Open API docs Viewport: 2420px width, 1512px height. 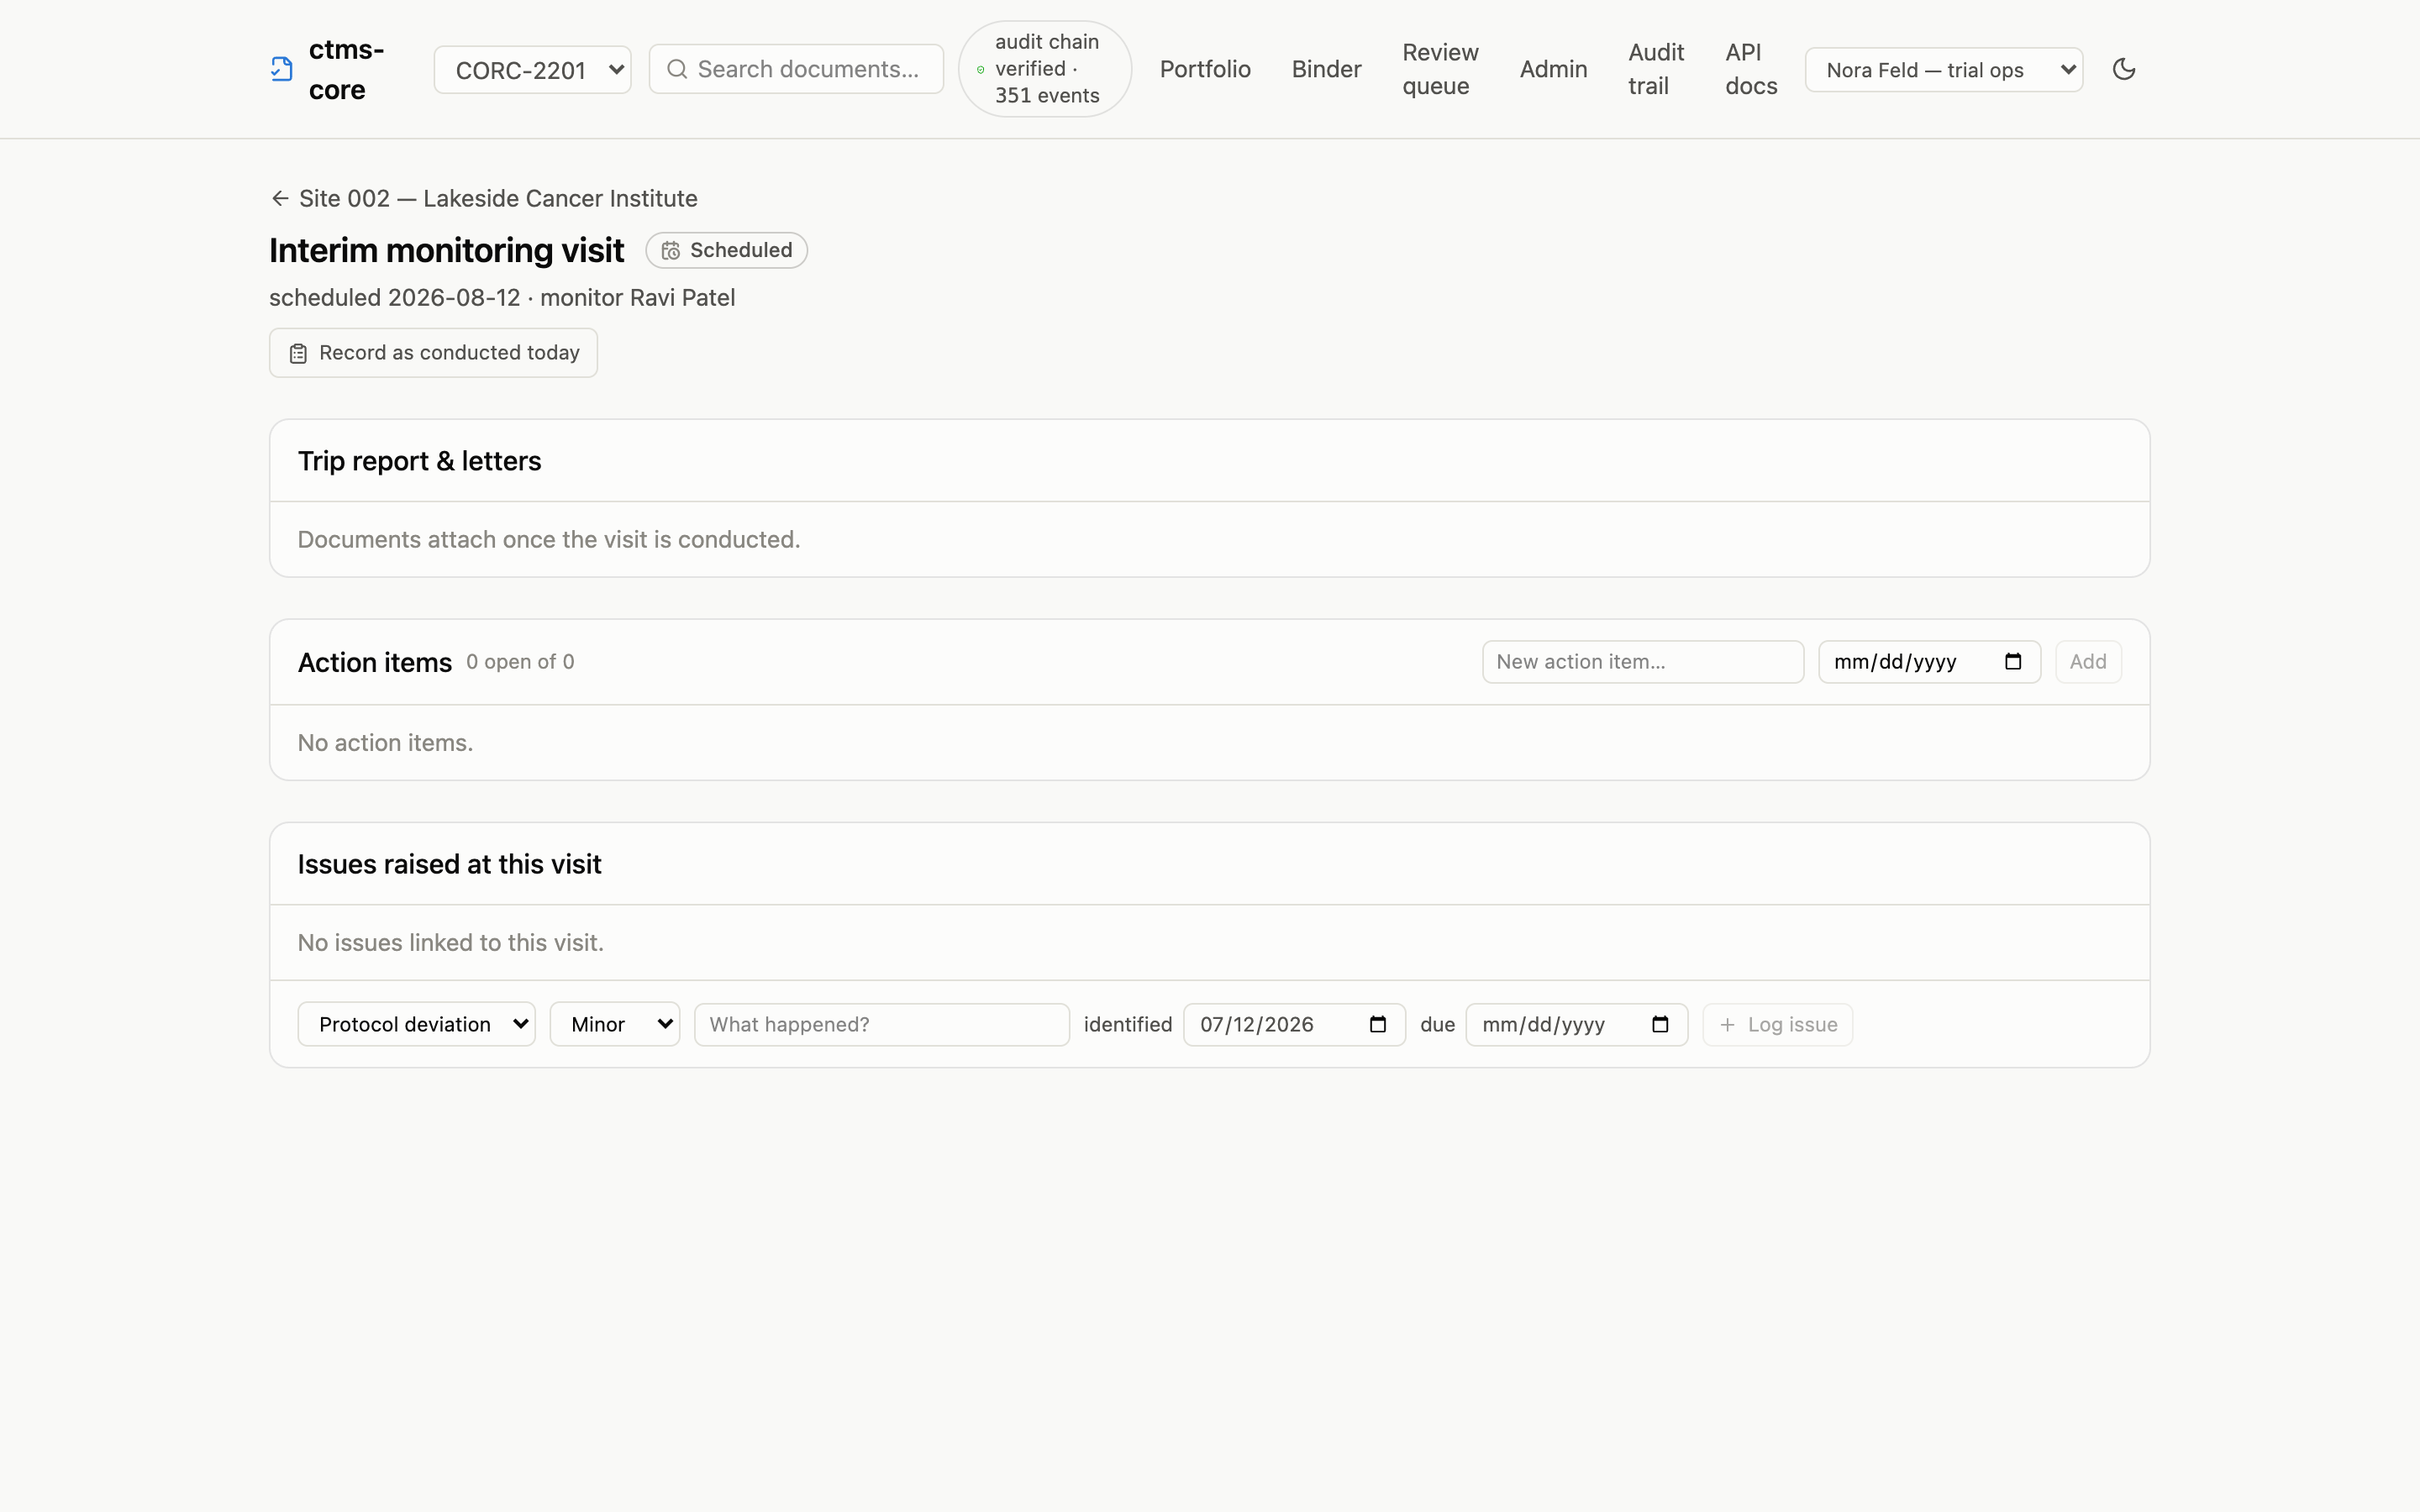pyautogui.click(x=1751, y=69)
